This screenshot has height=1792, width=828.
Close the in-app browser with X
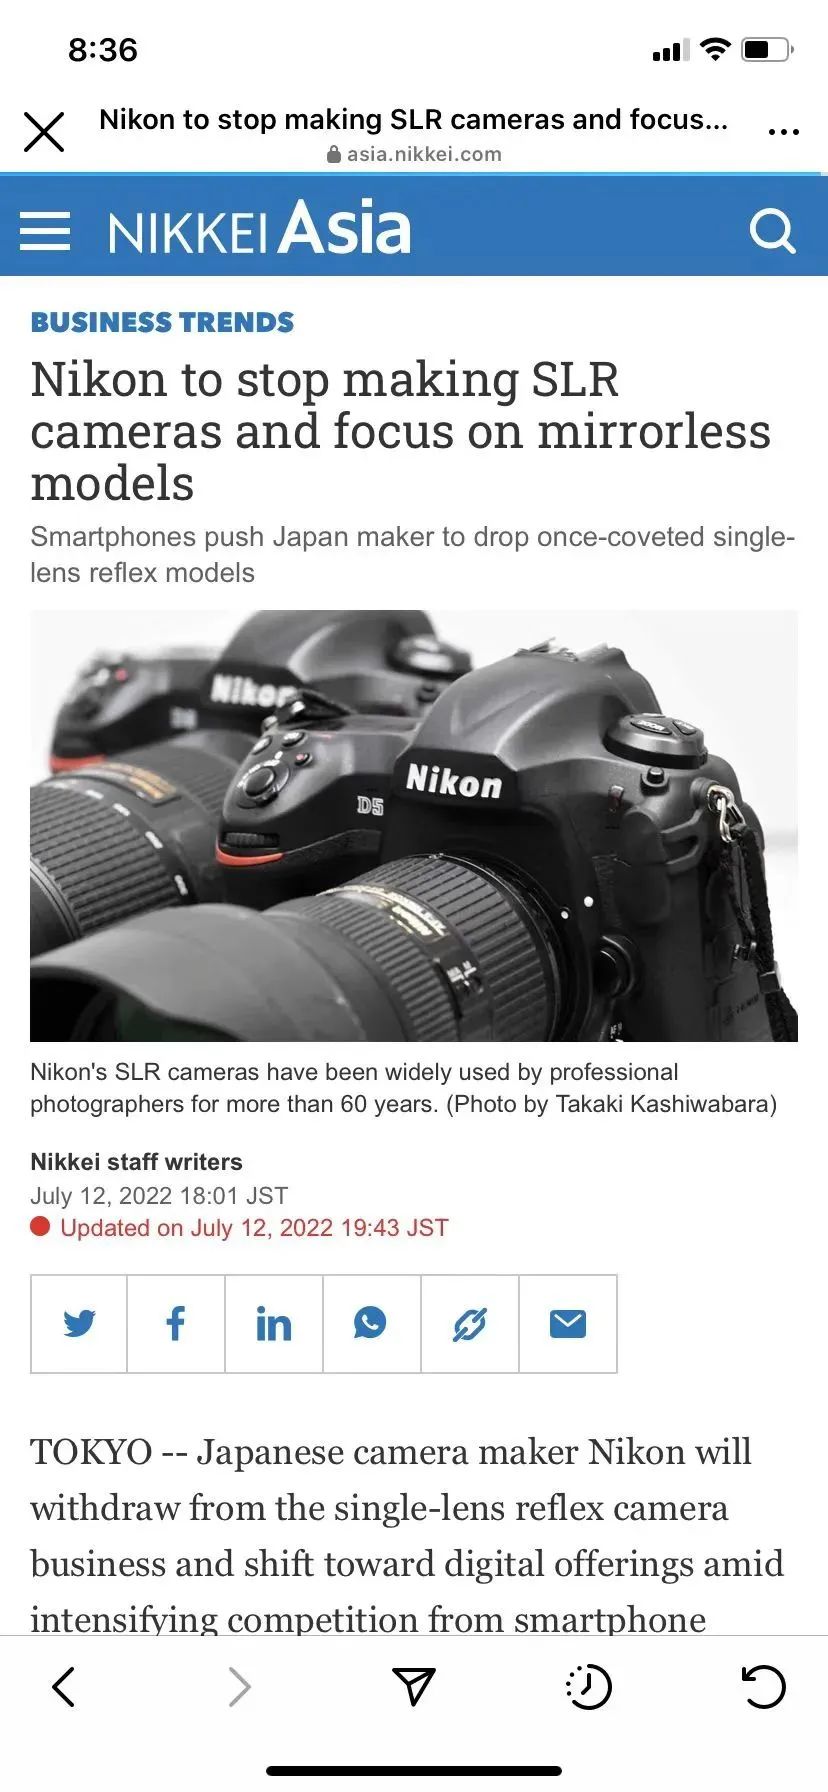click(x=44, y=131)
